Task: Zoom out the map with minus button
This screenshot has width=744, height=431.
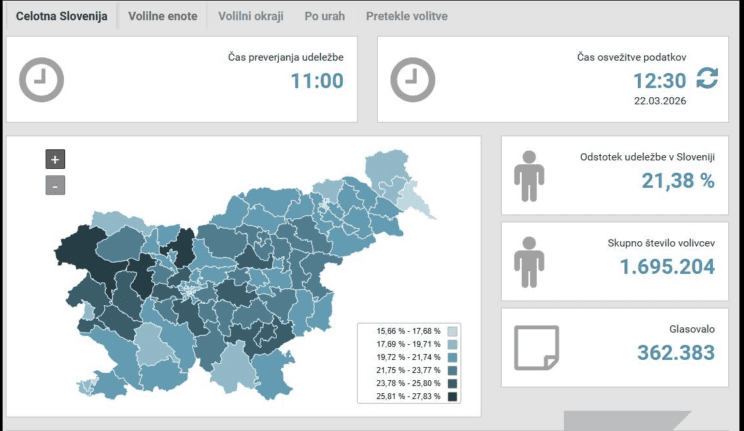Action: pos(55,185)
